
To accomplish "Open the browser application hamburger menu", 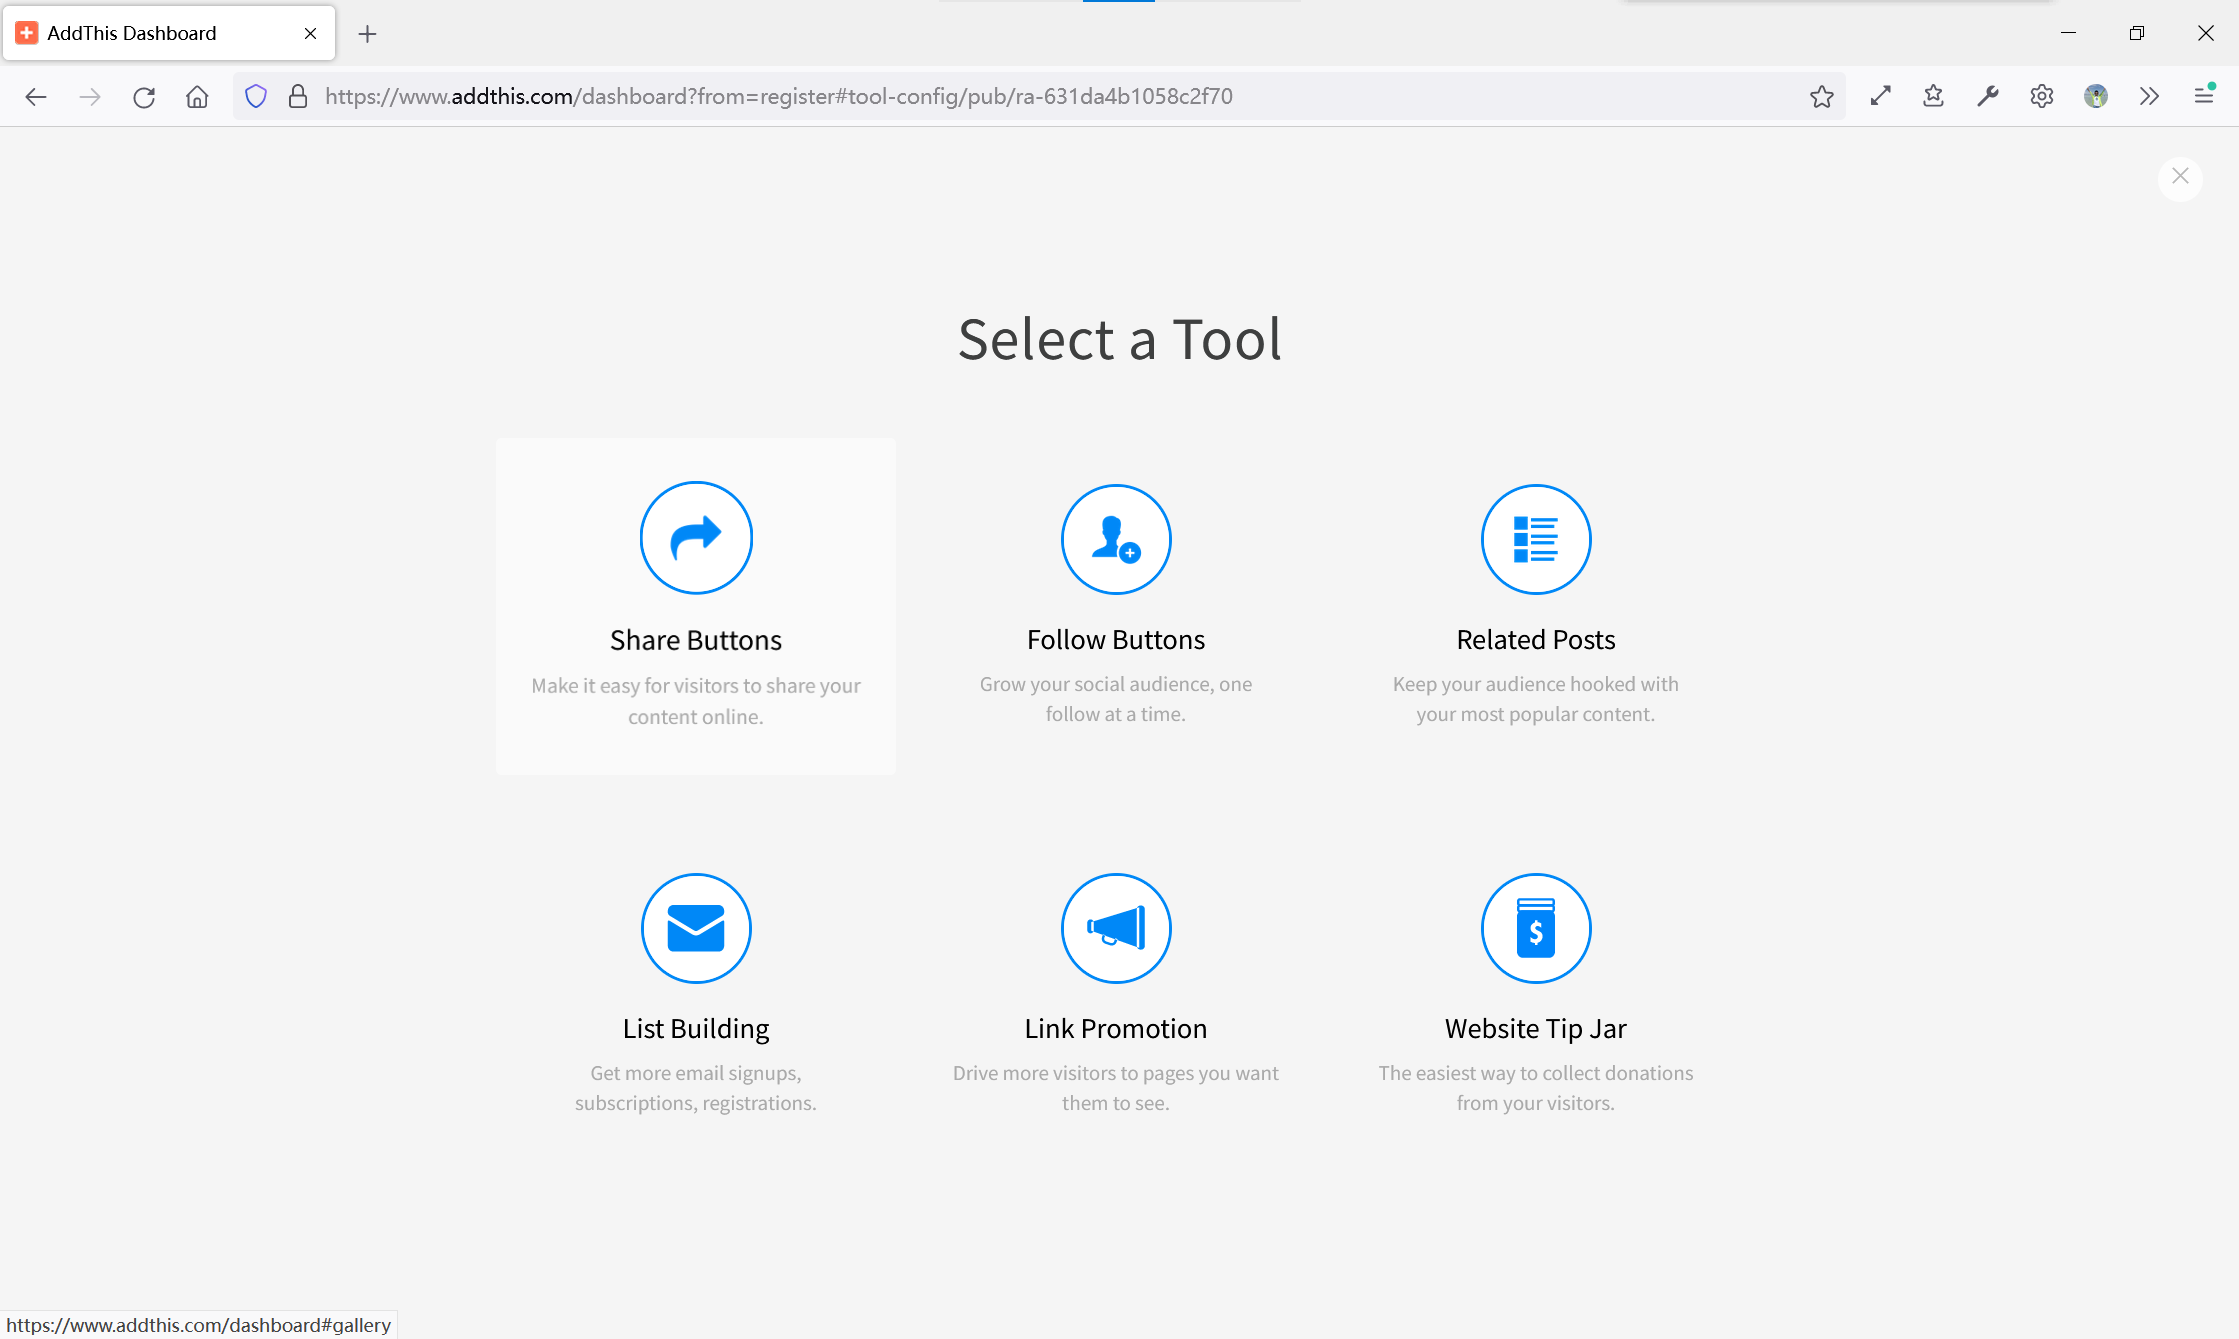I will coord(2203,96).
